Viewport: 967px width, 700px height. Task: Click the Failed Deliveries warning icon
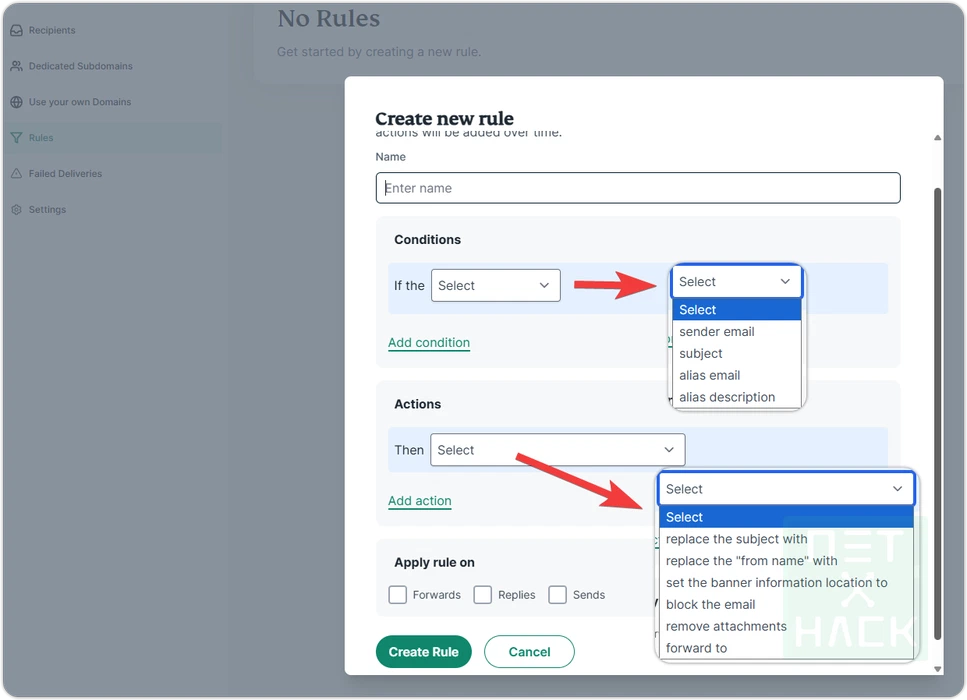(16, 174)
